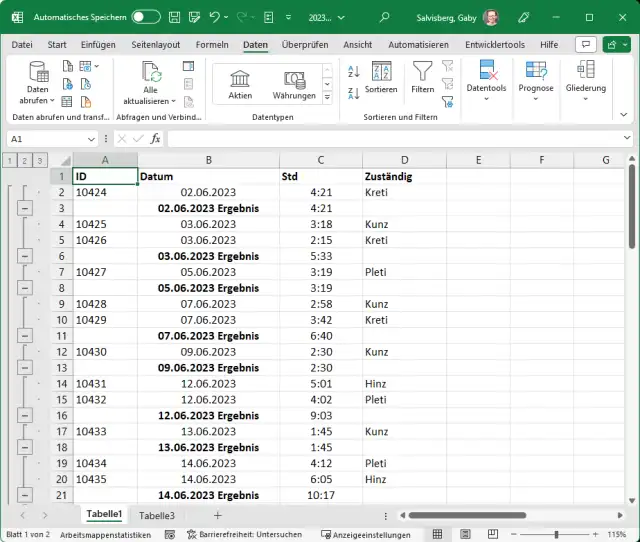The height and width of the screenshot is (542, 640).
Task: Click the Filtern funnel icon
Action: point(423,71)
